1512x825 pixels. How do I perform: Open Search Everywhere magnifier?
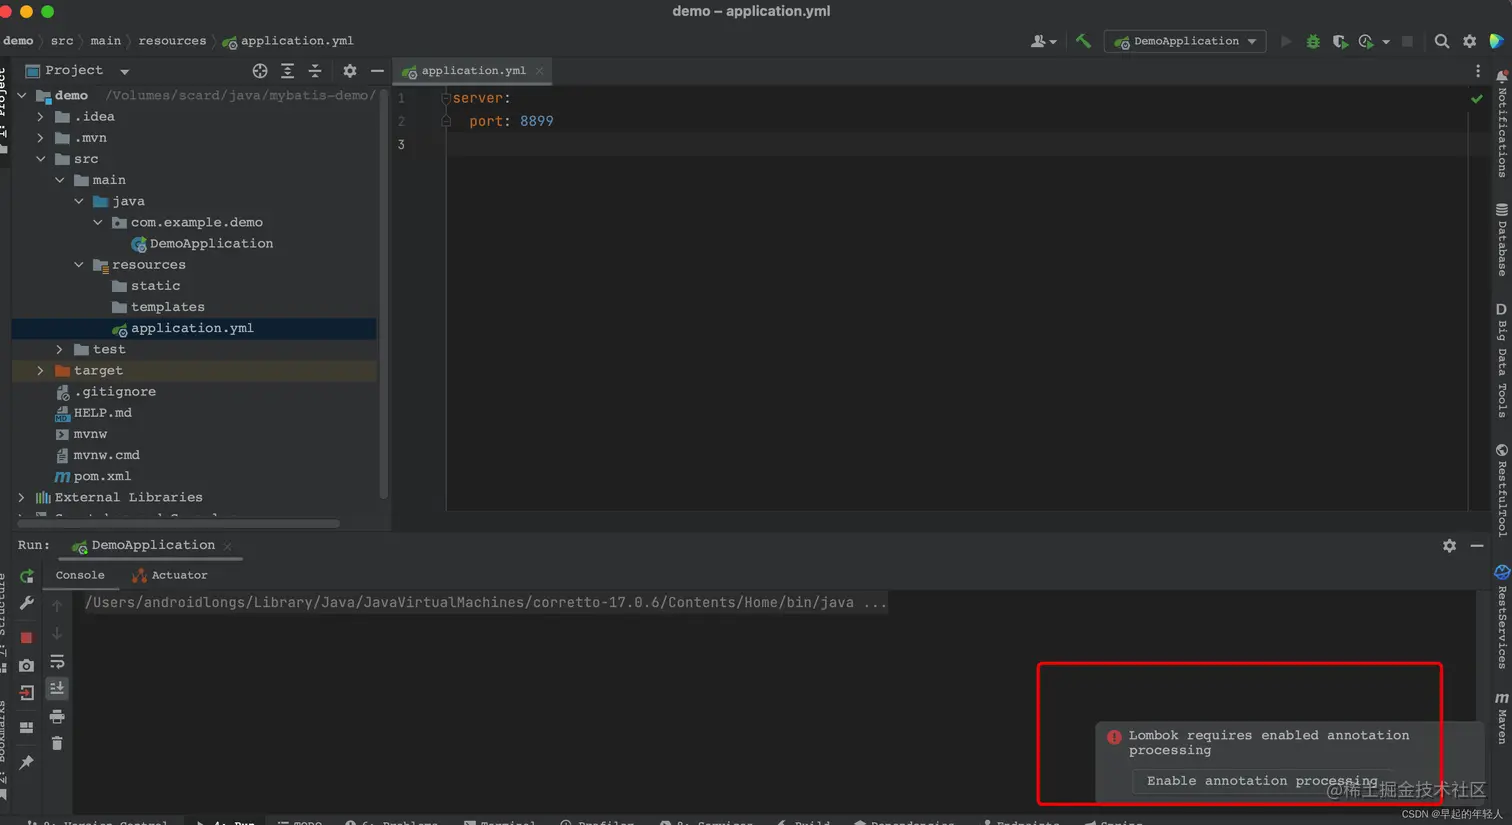(1441, 41)
